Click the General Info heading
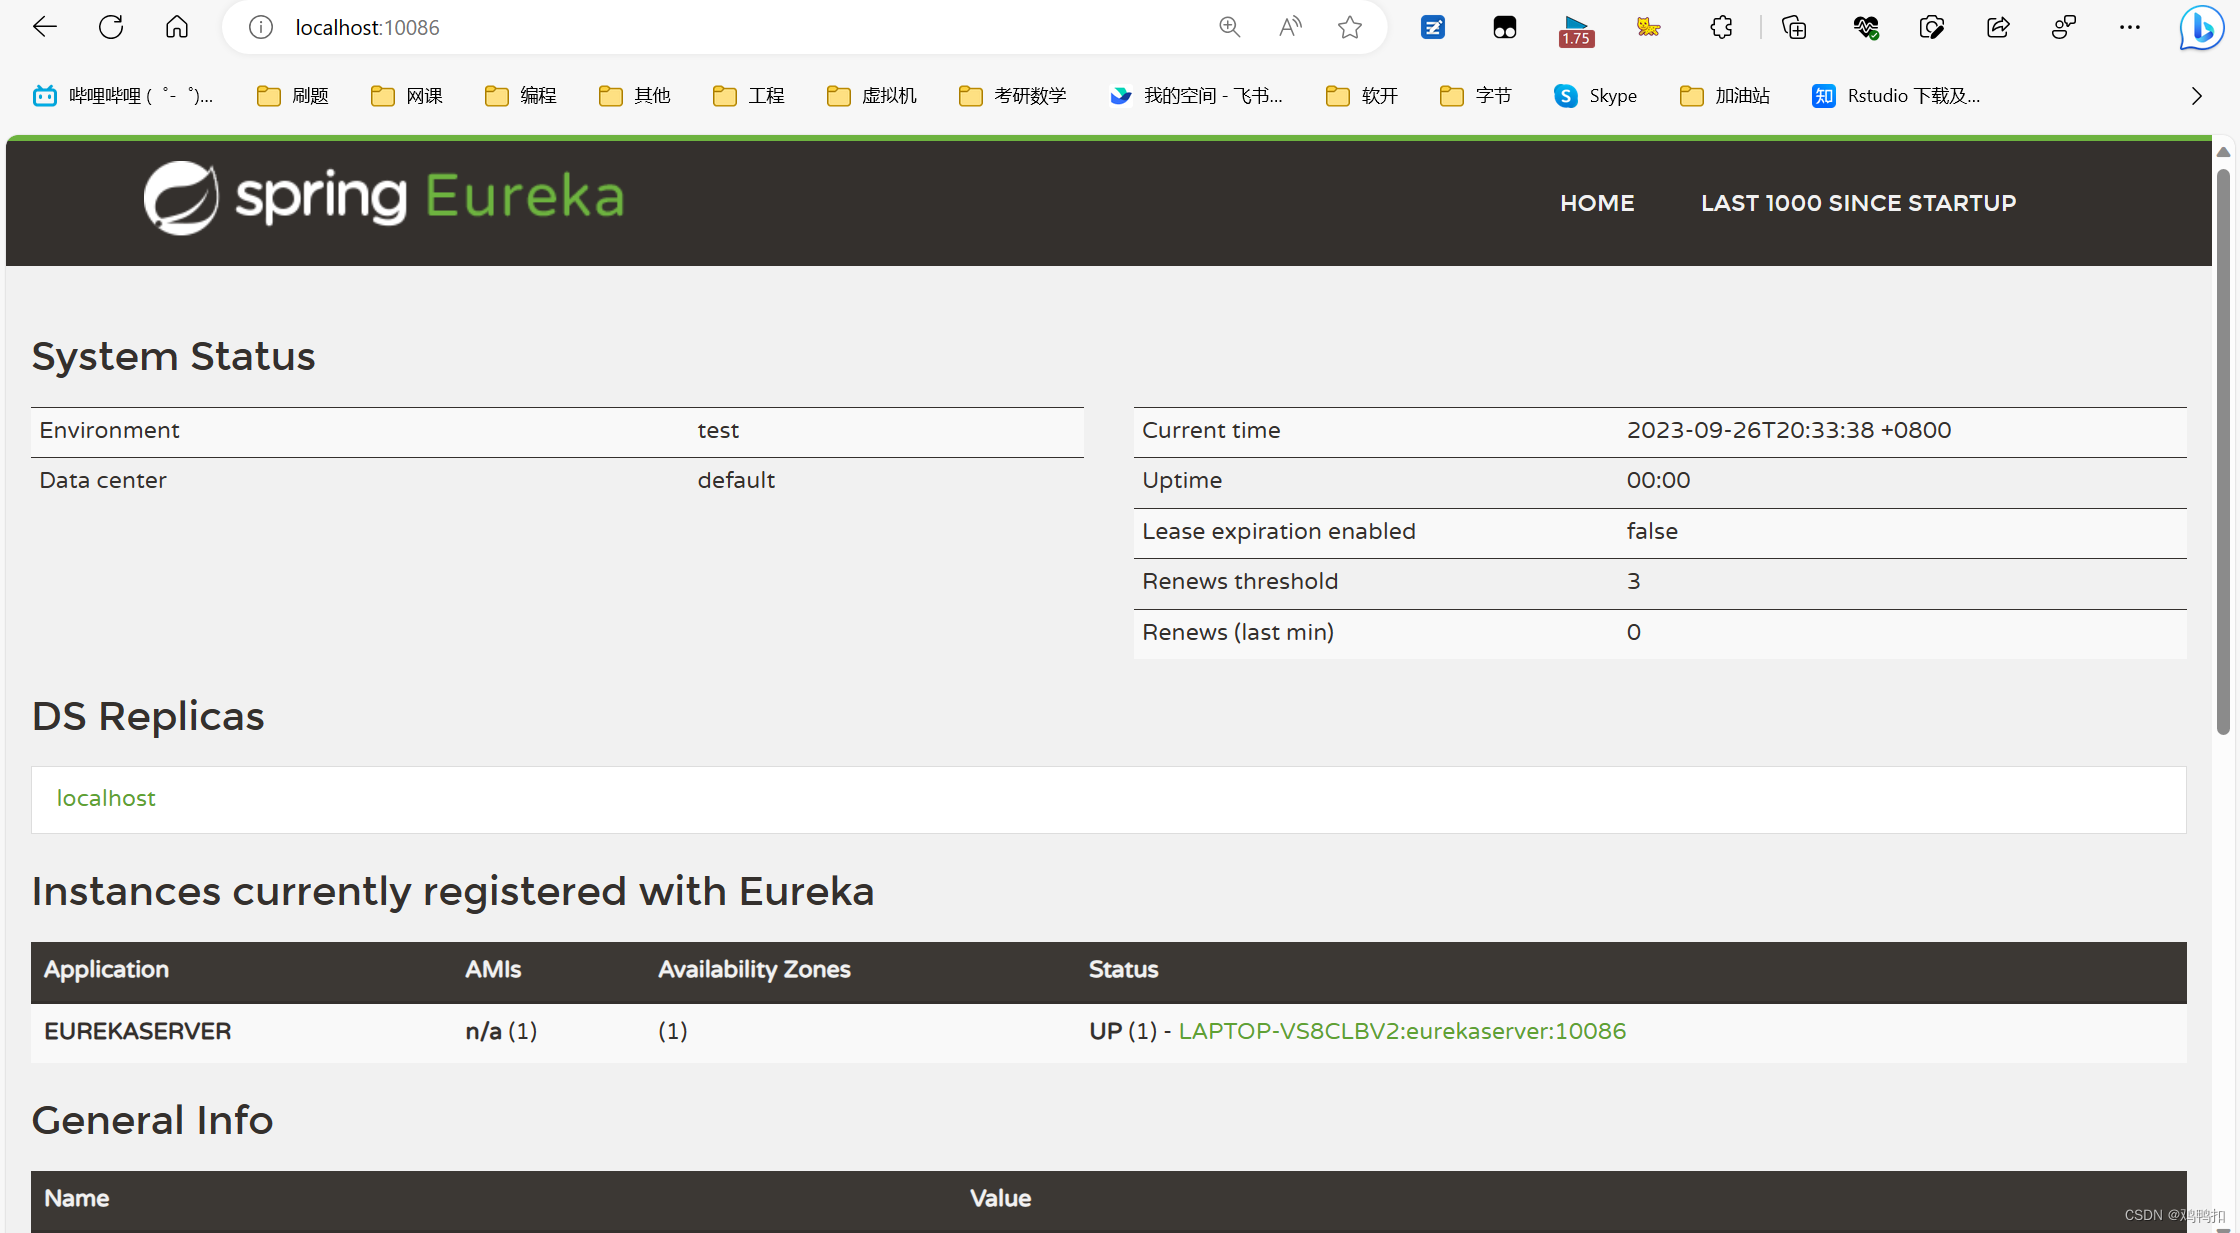 152,1120
